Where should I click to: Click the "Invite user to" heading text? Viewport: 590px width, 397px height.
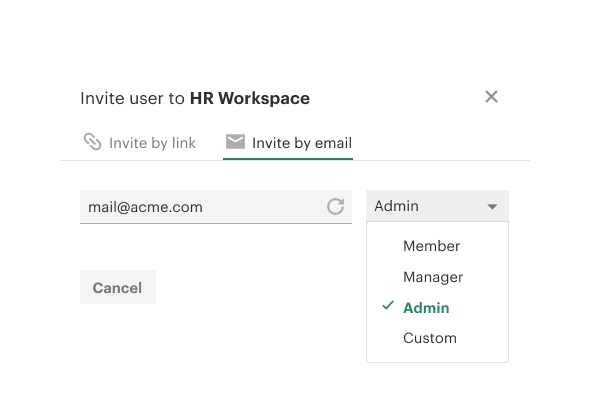coord(132,99)
